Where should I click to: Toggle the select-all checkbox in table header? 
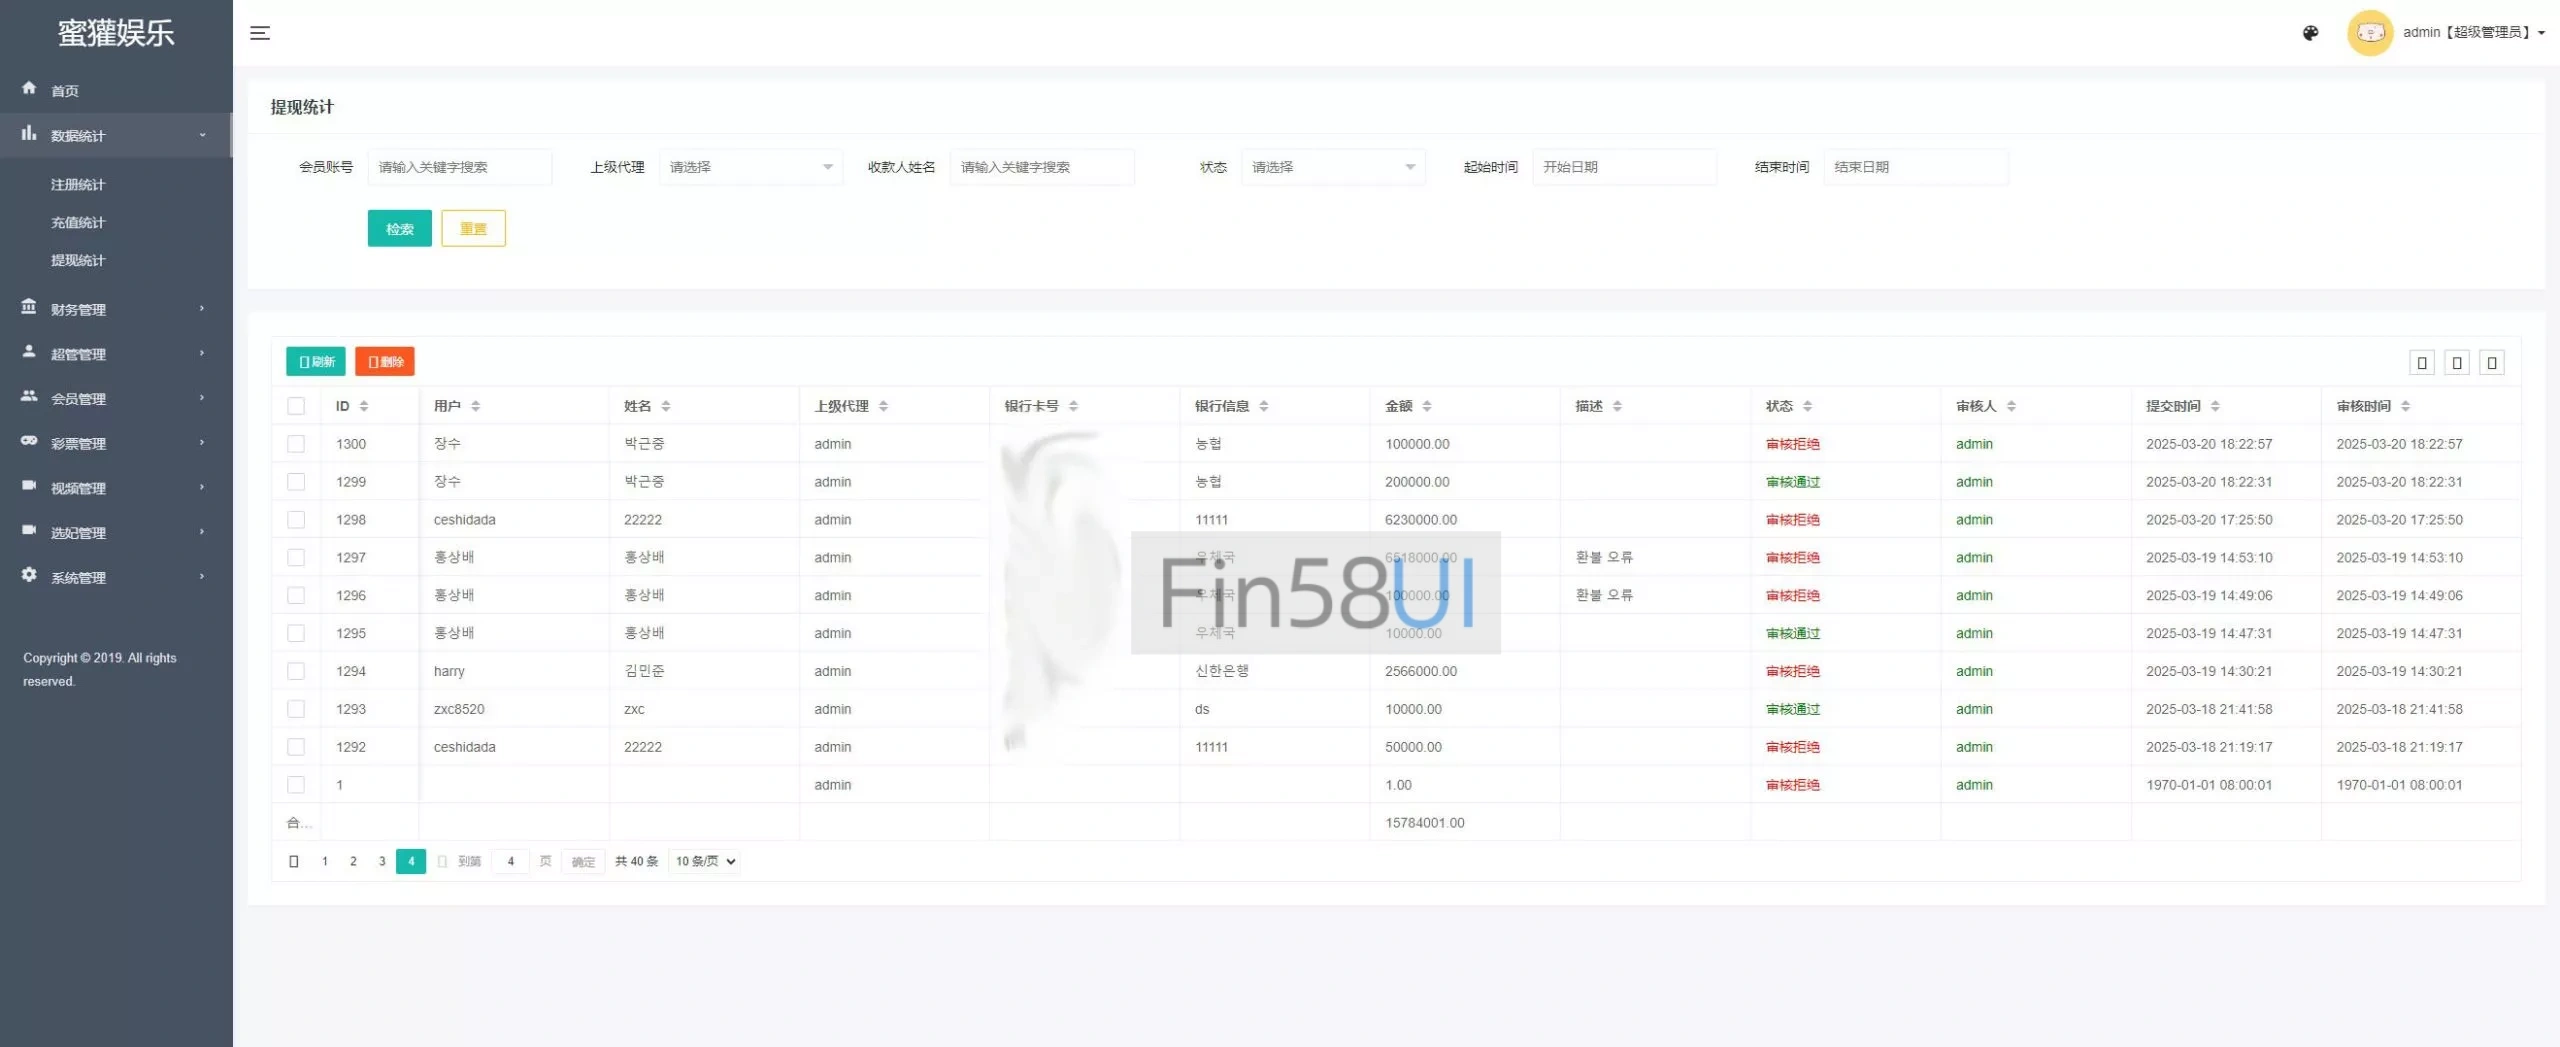[x=296, y=406]
